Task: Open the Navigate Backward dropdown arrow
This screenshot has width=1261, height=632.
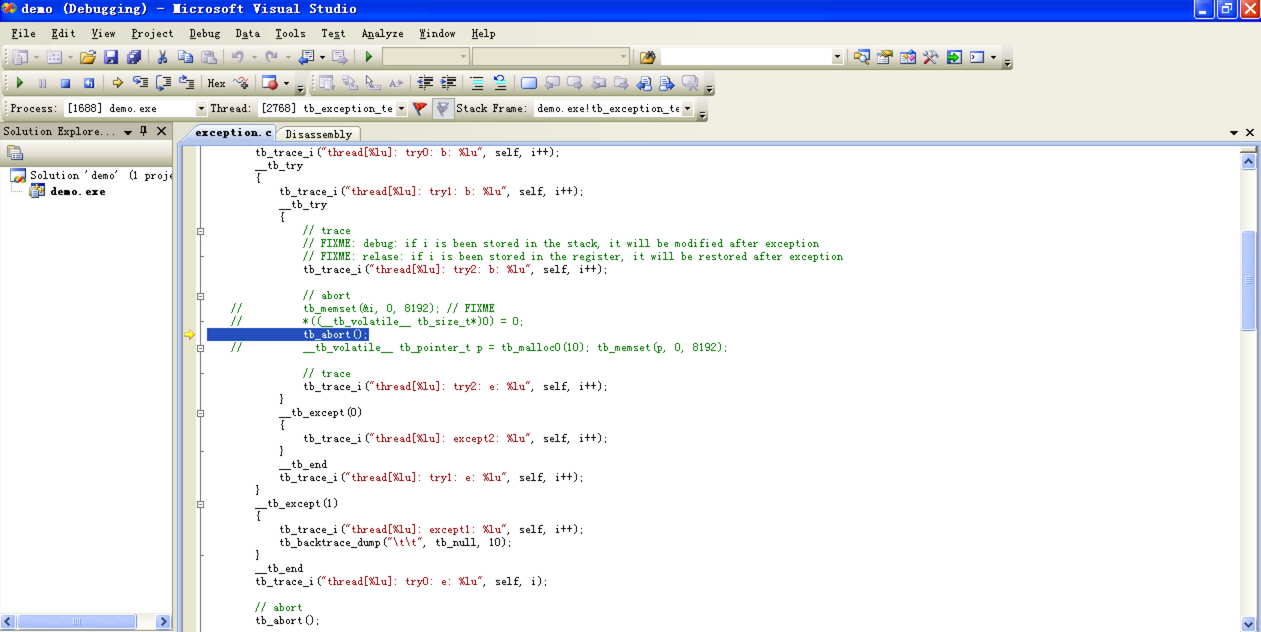Action: (322, 57)
